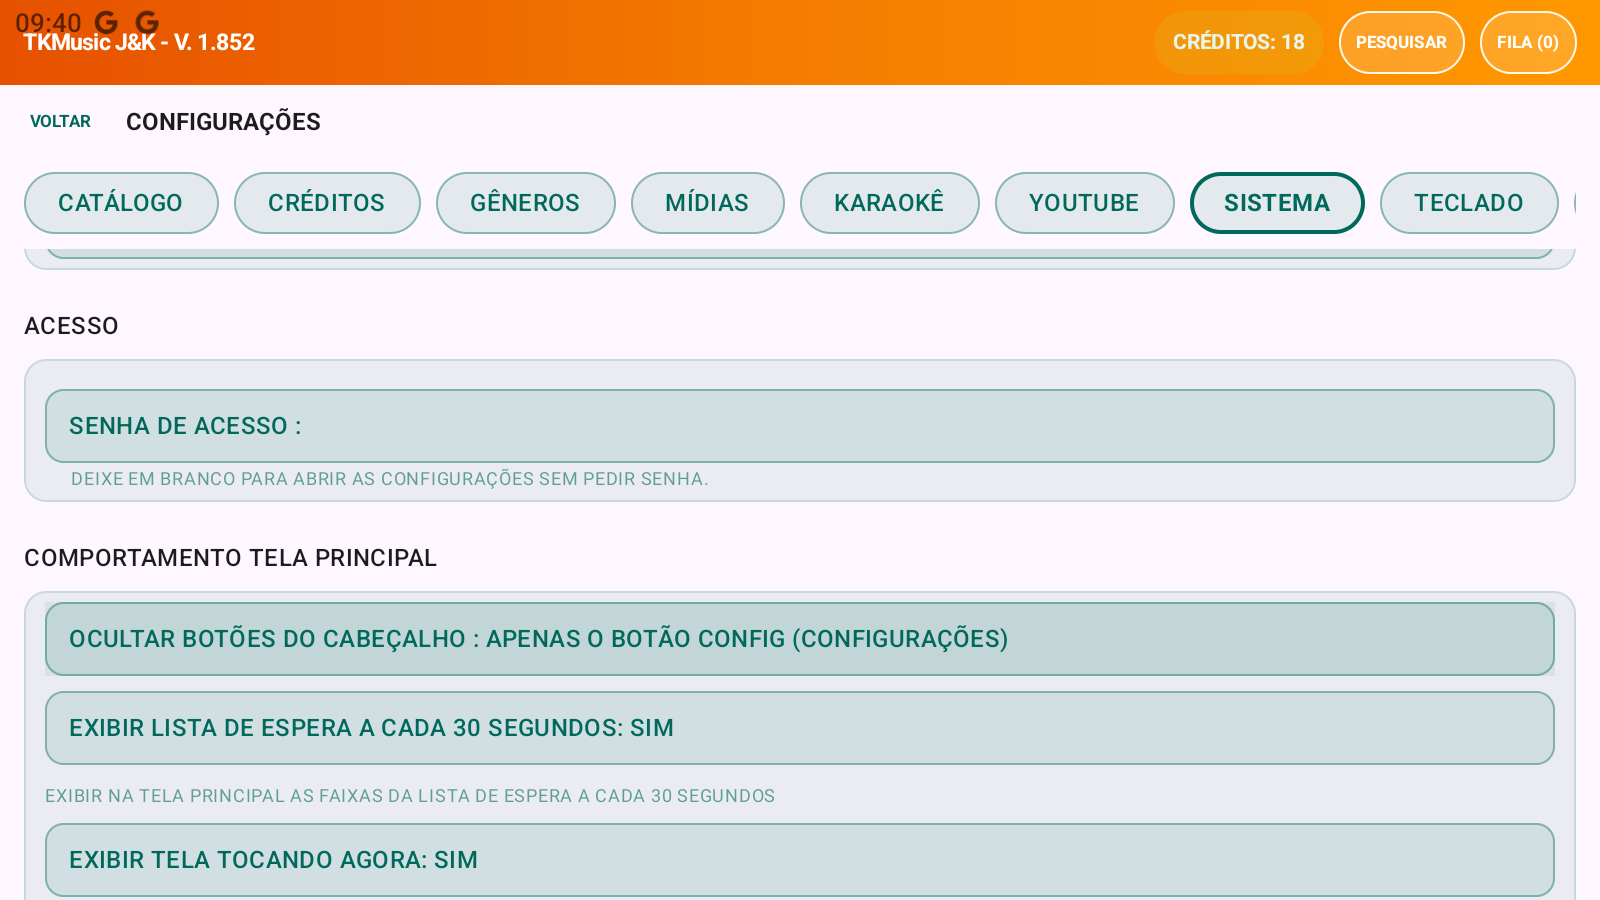This screenshot has height=900, width=1600.
Task: Open the Teclado tab
Action: tap(1469, 203)
